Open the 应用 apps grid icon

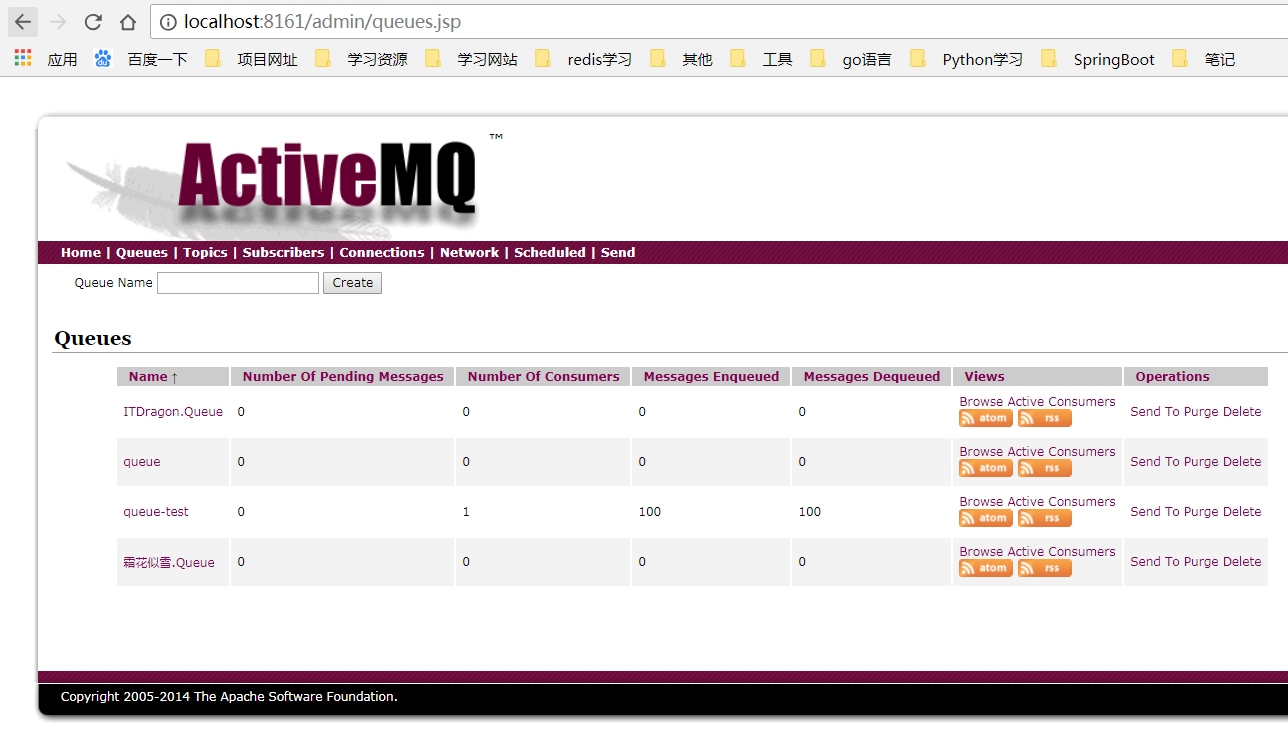tap(23, 58)
